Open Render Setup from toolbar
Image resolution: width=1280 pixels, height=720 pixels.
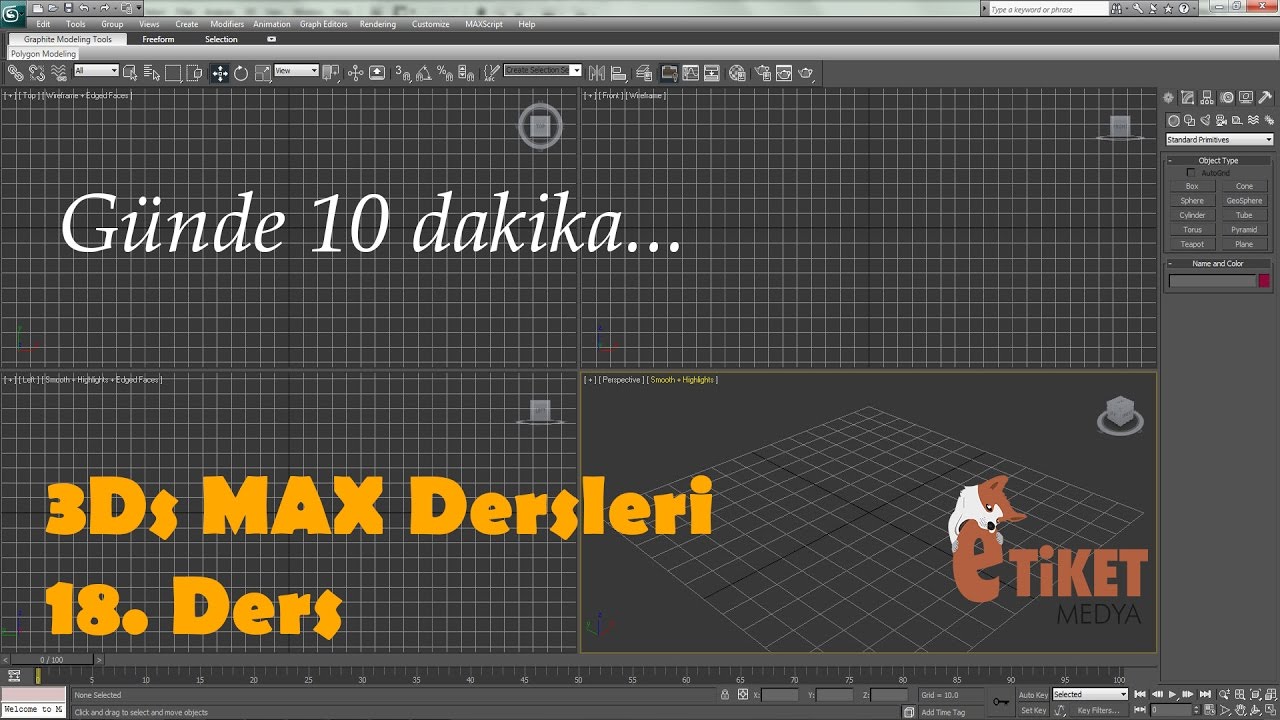pos(763,73)
